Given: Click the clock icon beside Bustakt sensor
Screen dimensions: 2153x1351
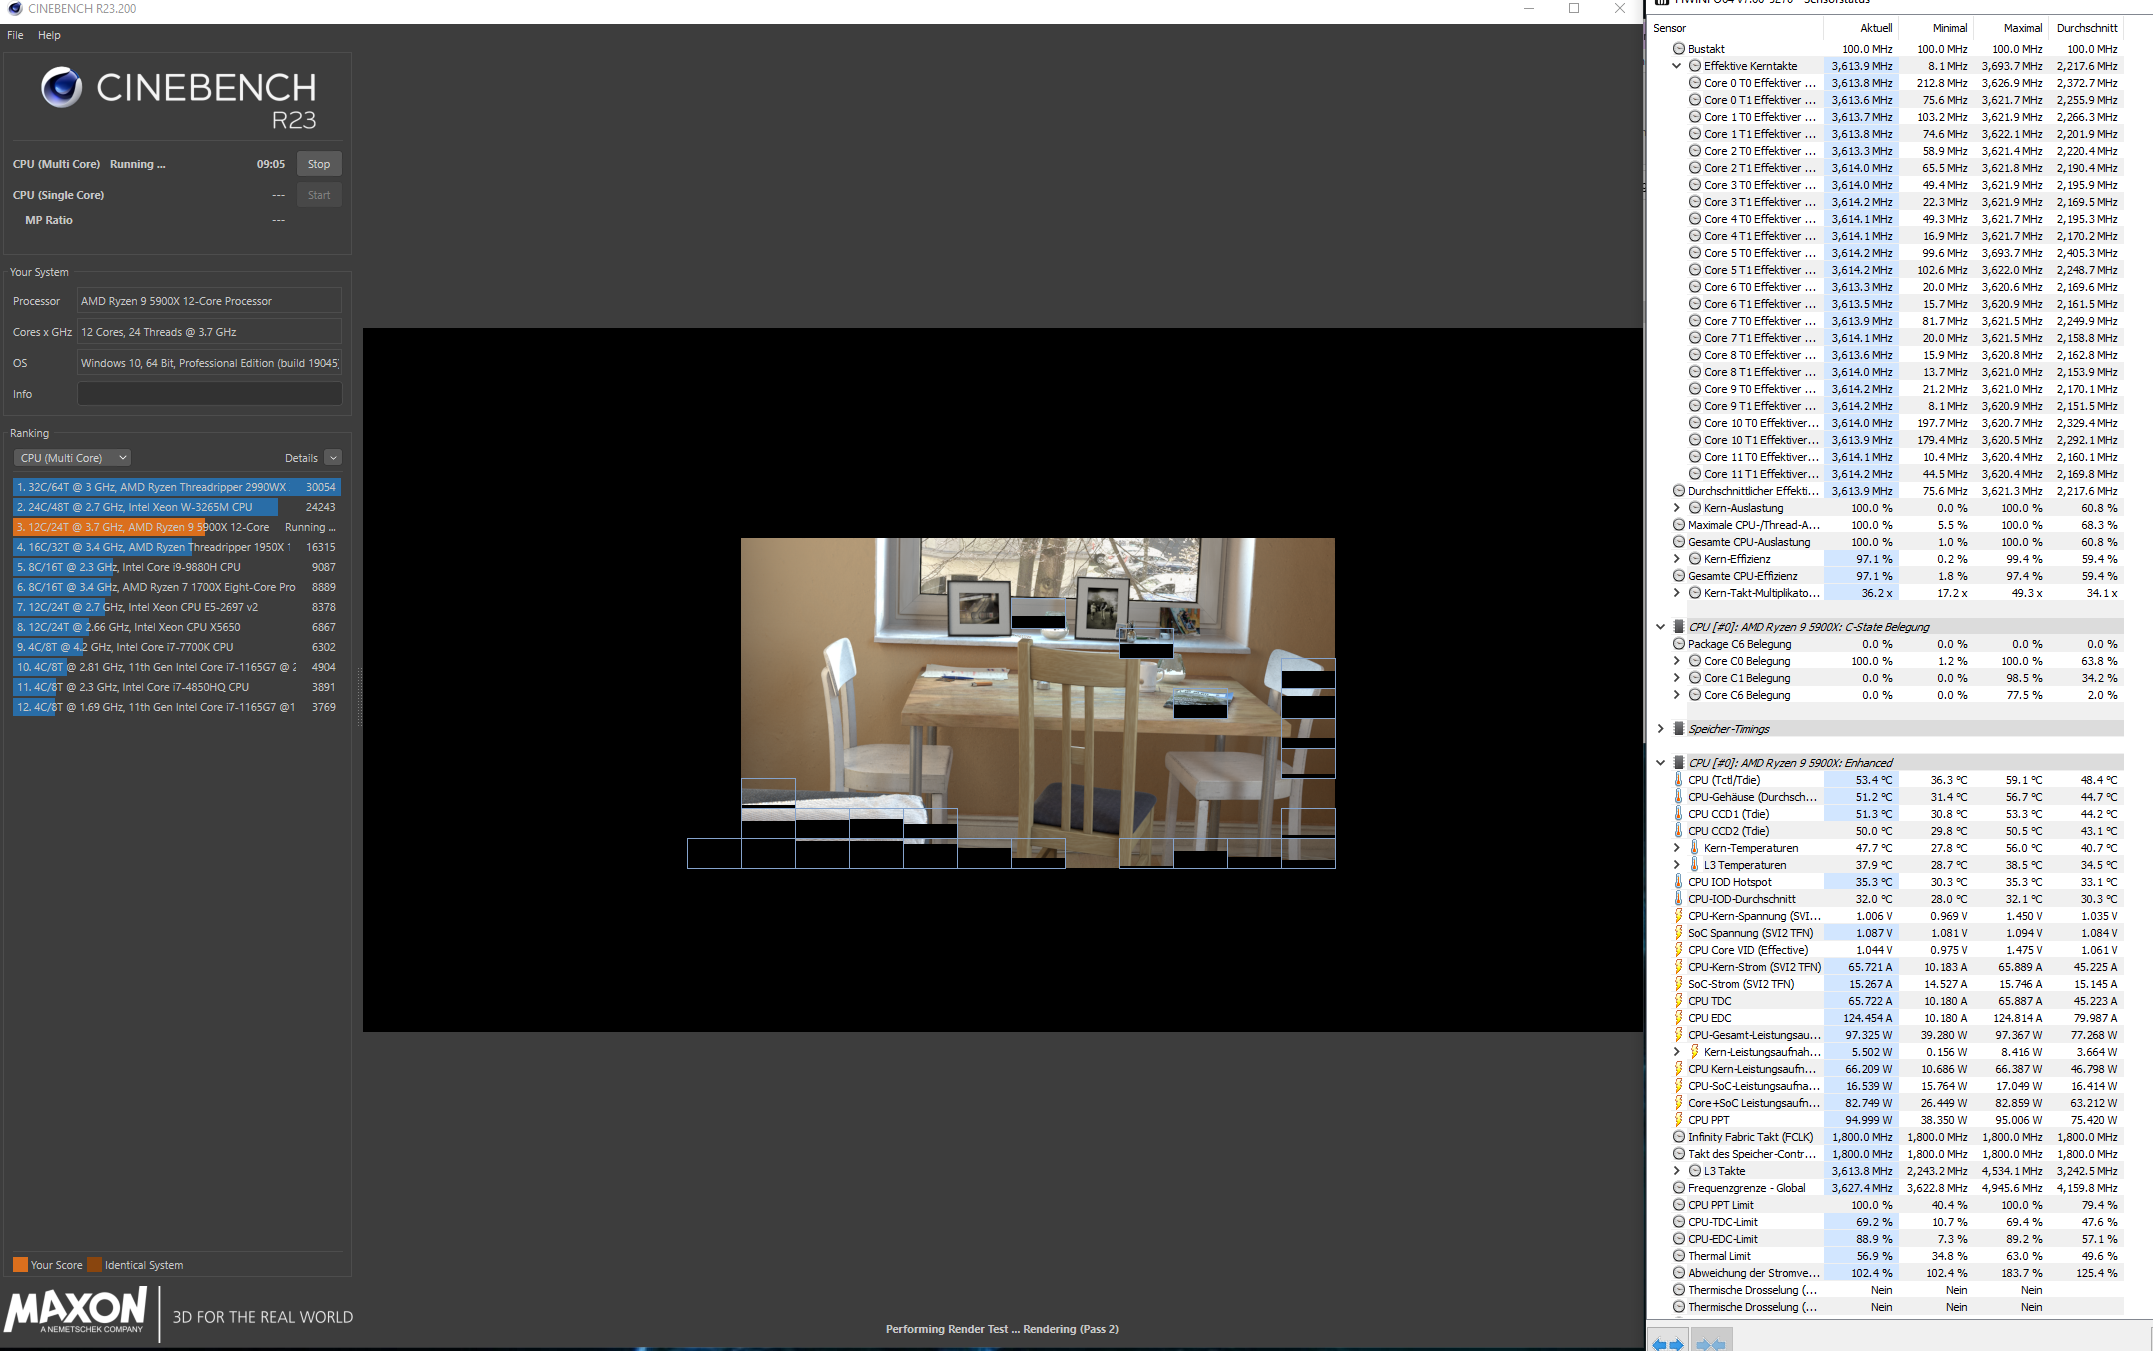Looking at the screenshot, I should [1679, 49].
